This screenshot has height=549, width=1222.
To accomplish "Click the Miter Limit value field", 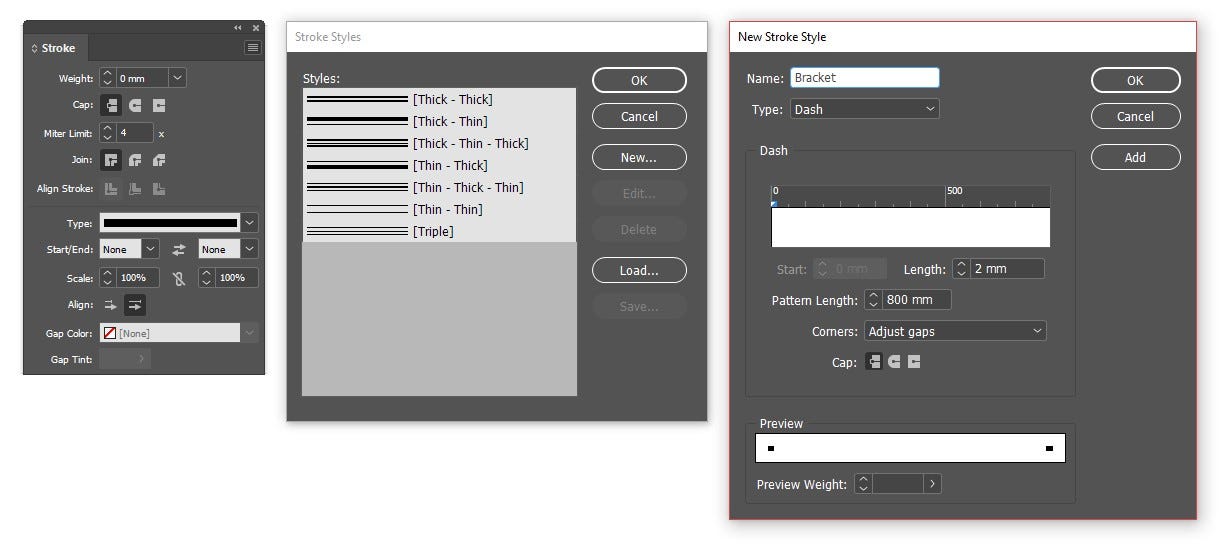I will click(135, 133).
